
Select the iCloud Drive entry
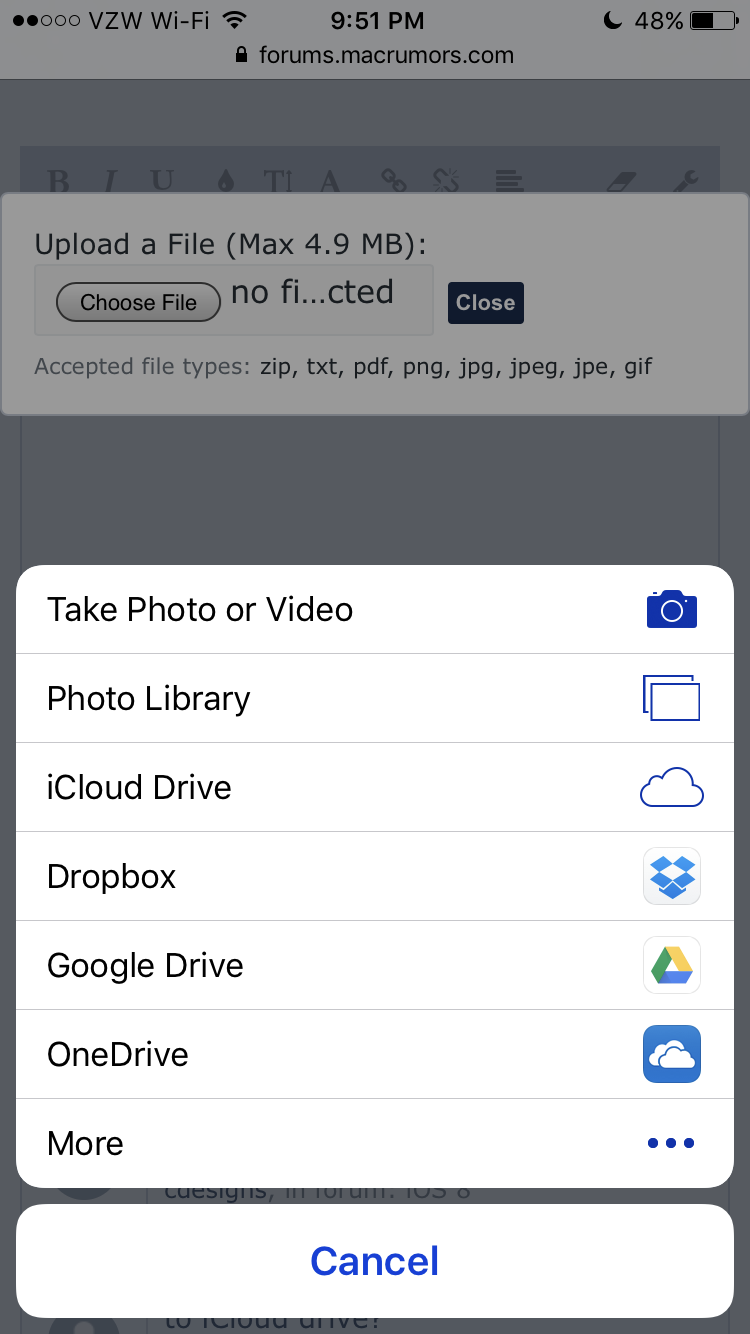[375, 787]
